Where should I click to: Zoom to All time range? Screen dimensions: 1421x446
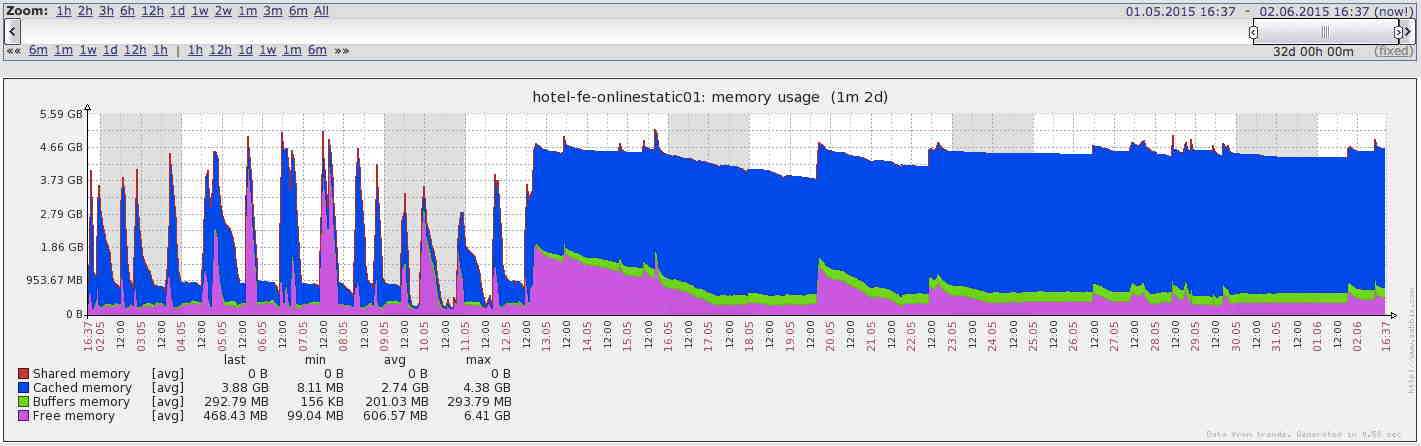(321, 11)
